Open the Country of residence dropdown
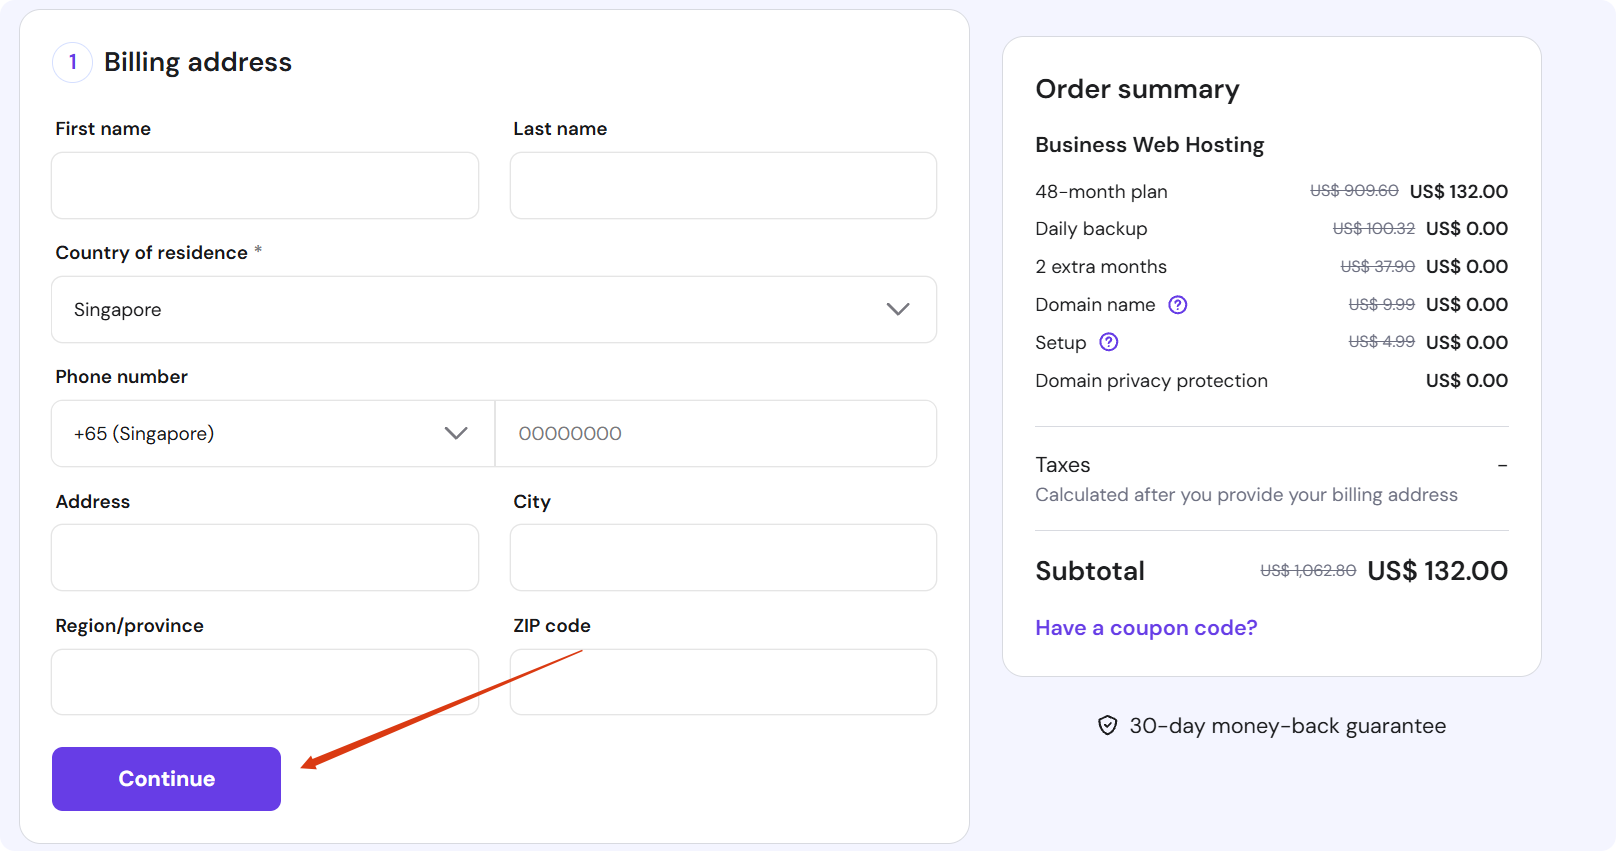The height and width of the screenshot is (851, 1616). coord(493,310)
